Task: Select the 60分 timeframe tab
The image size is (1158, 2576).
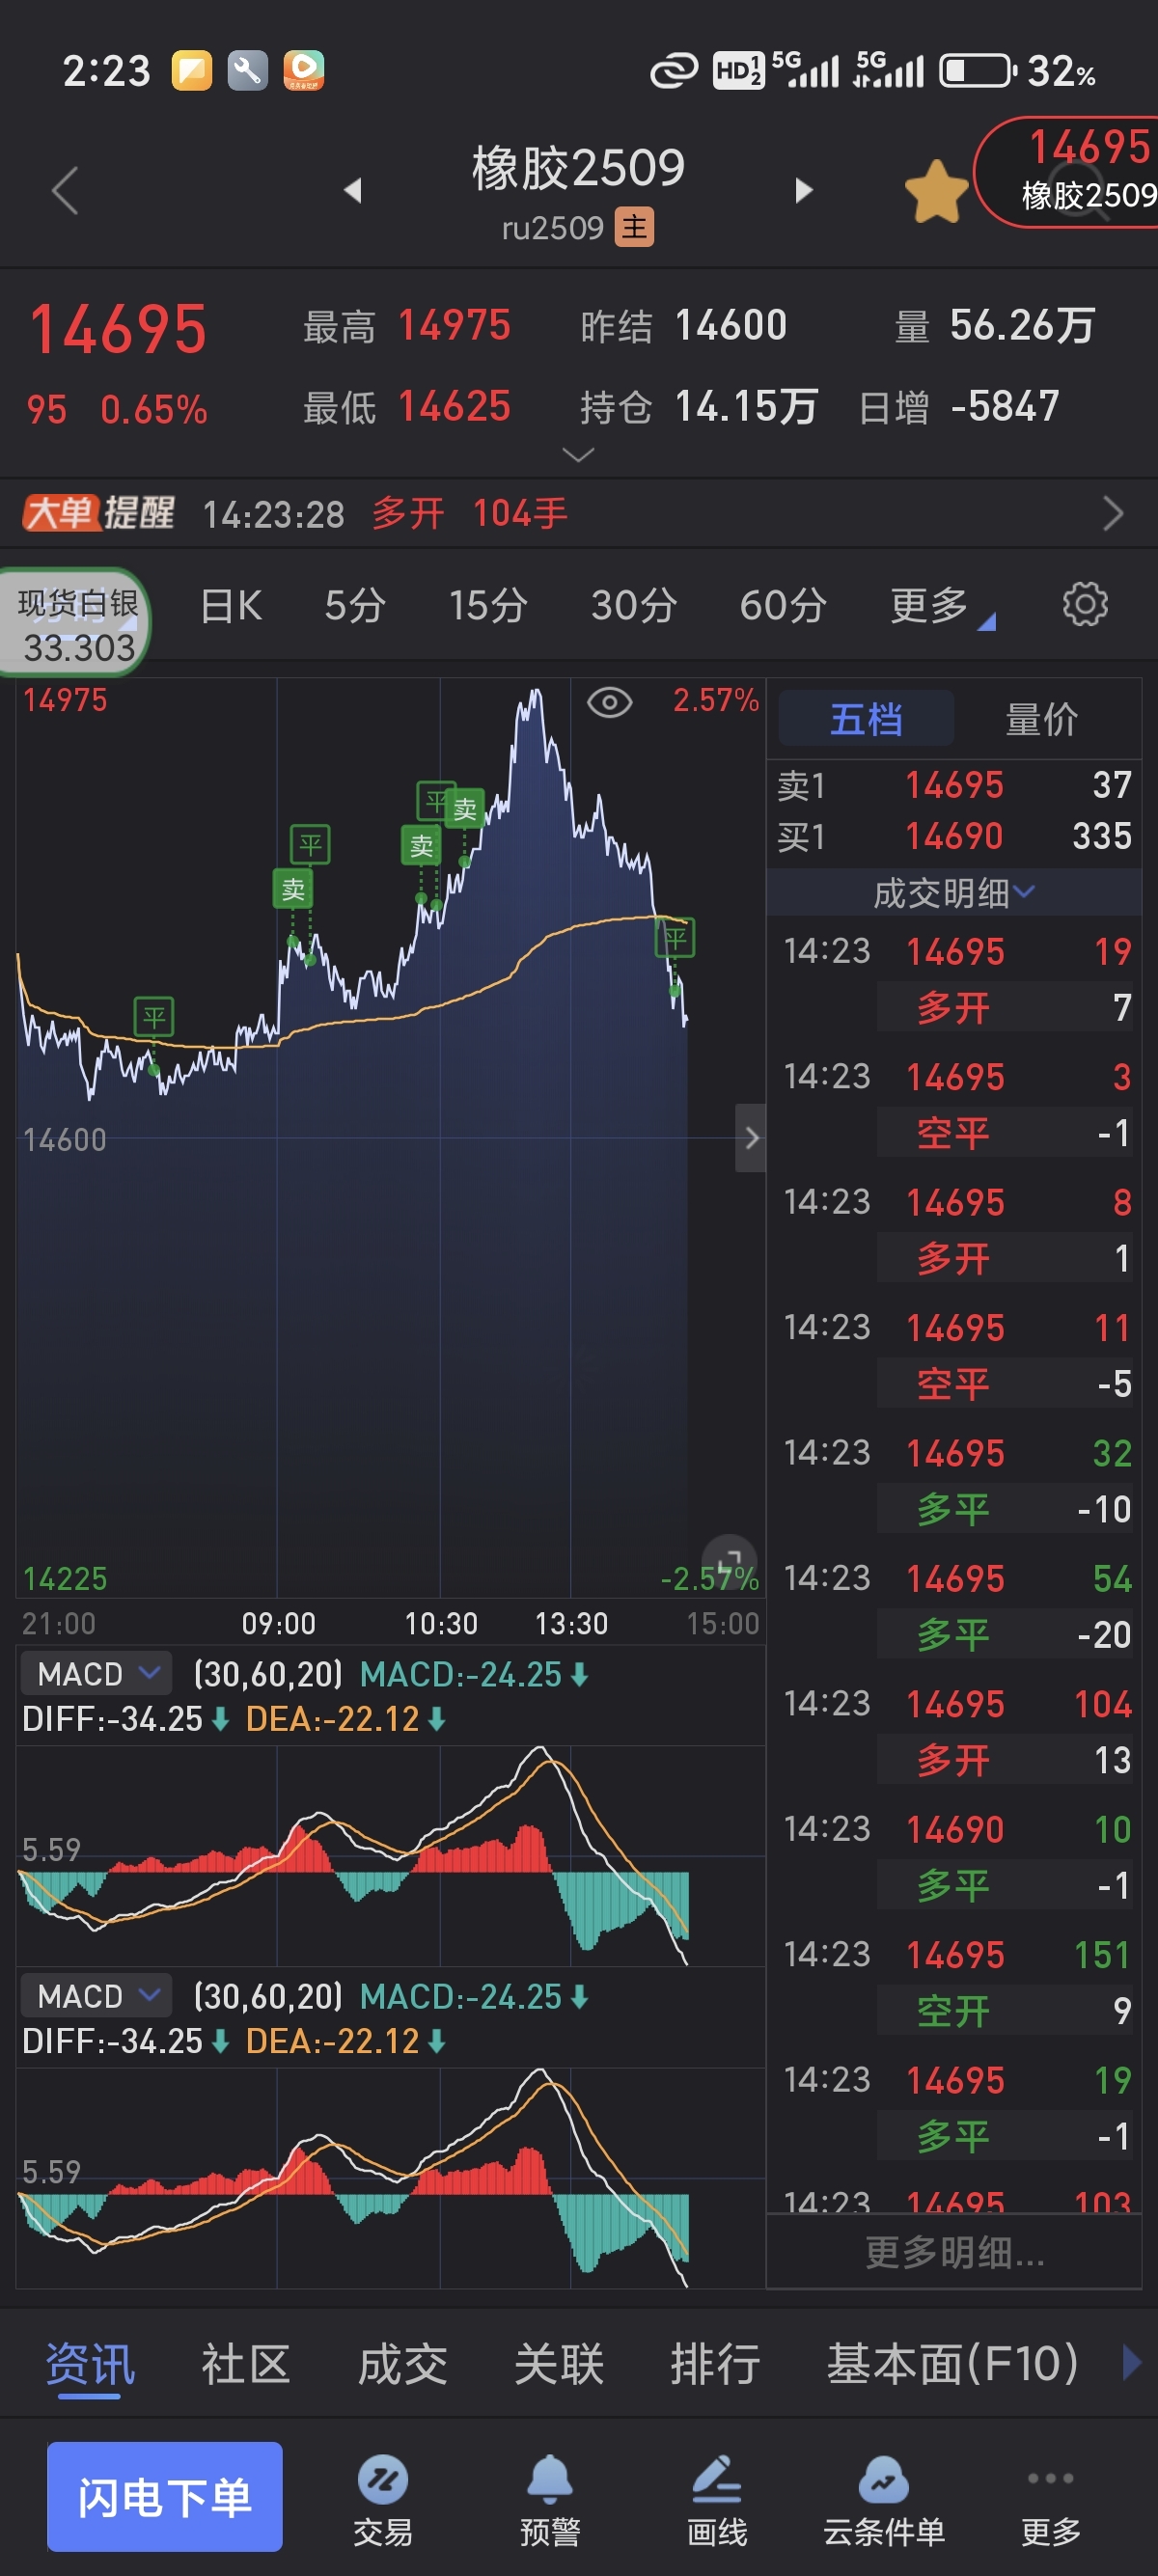Action: (783, 605)
